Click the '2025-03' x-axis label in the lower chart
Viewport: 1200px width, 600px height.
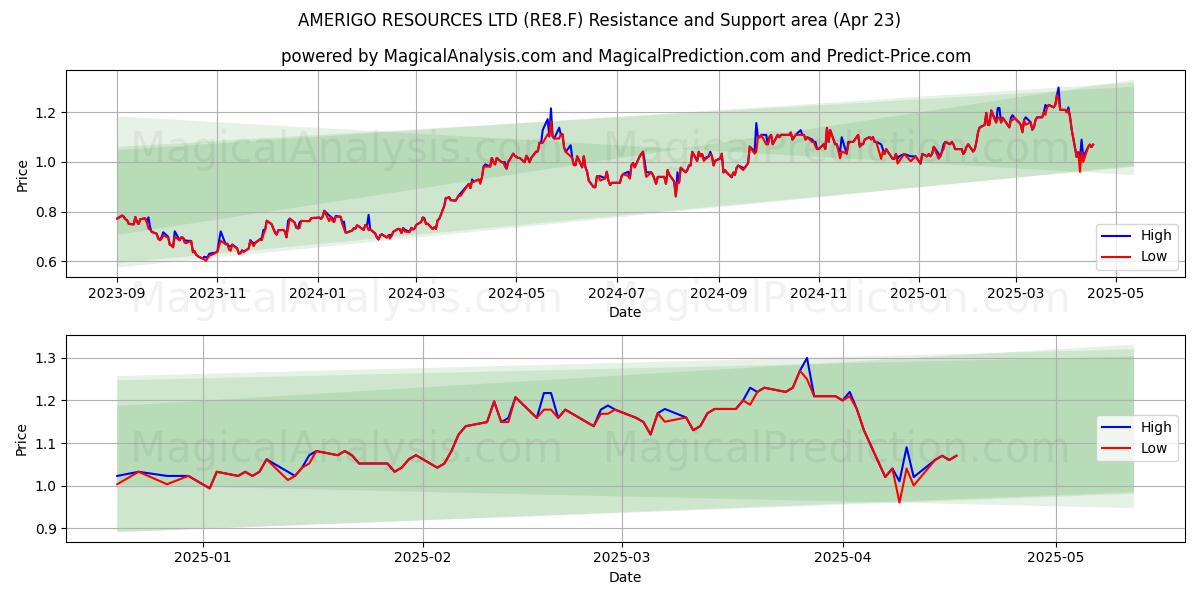coord(622,559)
